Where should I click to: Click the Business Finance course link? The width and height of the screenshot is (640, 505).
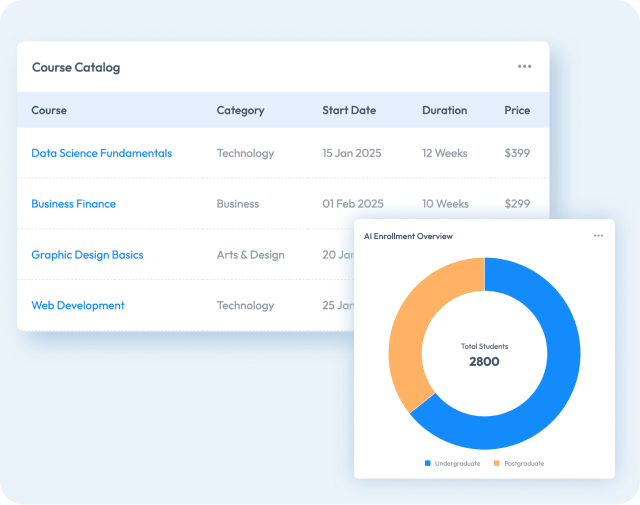coord(73,204)
